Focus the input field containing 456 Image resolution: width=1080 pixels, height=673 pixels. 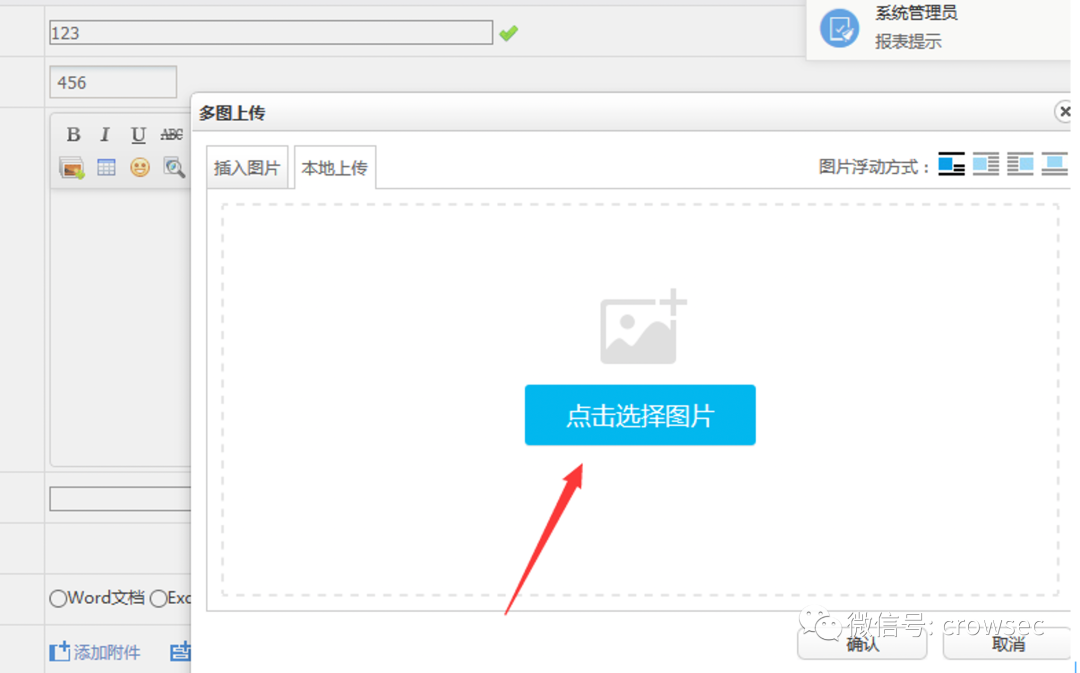pyautogui.click(x=113, y=82)
